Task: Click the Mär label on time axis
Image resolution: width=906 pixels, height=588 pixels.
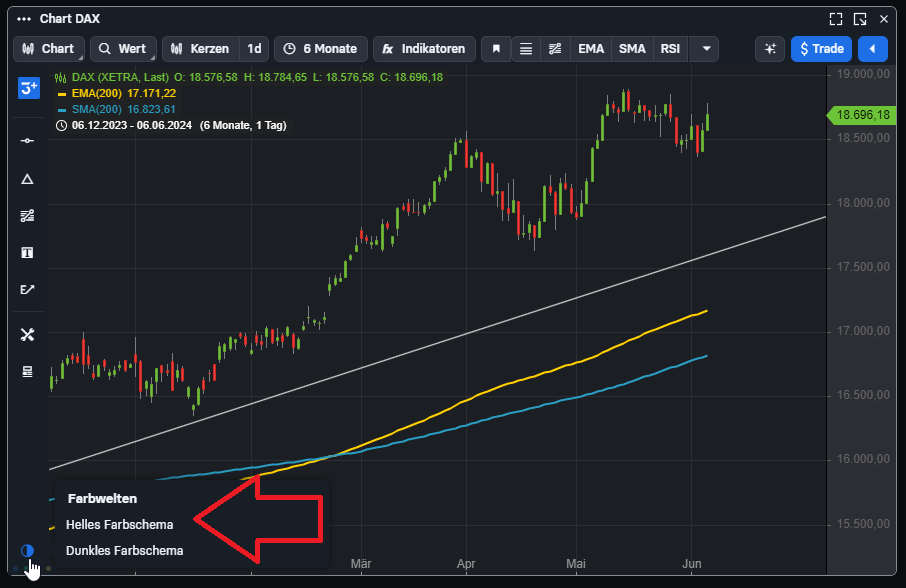Action: coord(361,564)
